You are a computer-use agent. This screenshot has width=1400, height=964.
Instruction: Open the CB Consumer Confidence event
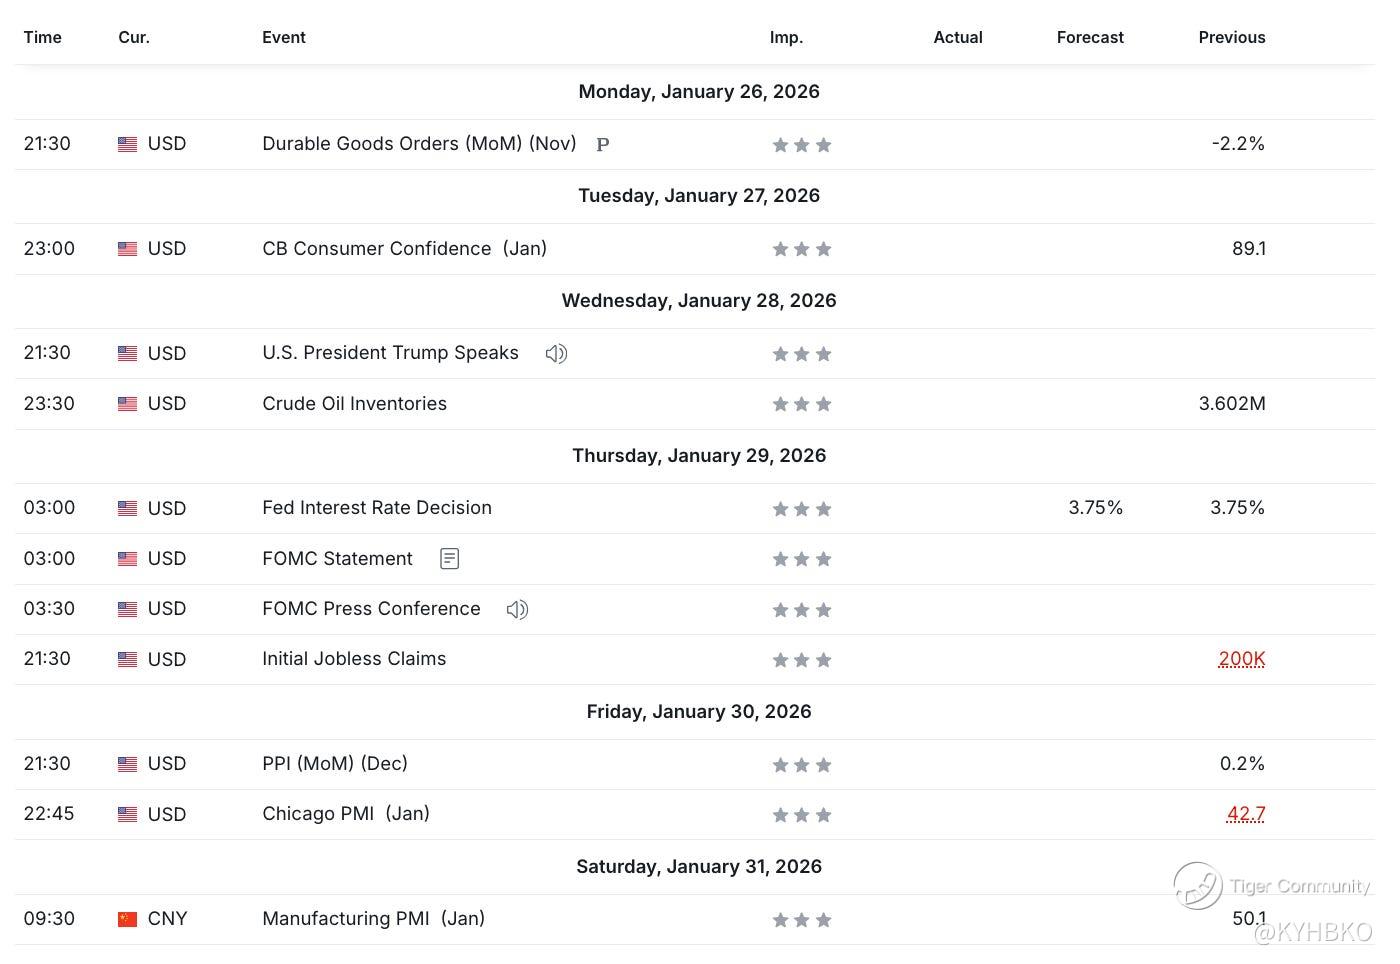tap(404, 248)
